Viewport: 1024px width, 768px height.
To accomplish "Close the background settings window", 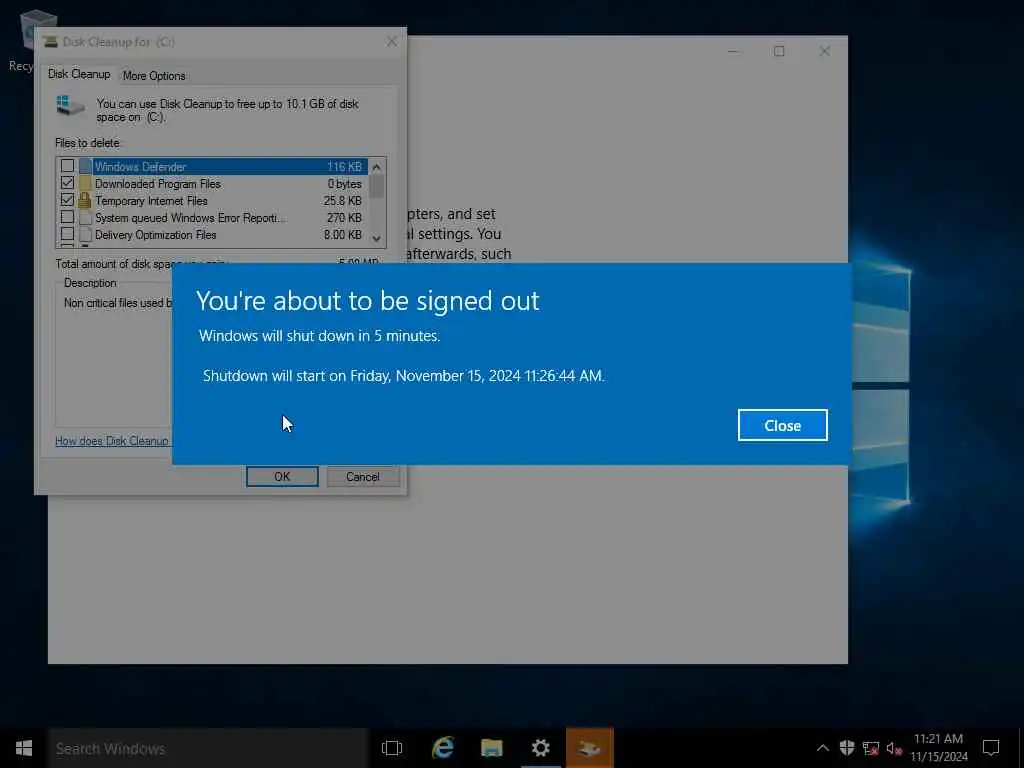I will tap(825, 51).
